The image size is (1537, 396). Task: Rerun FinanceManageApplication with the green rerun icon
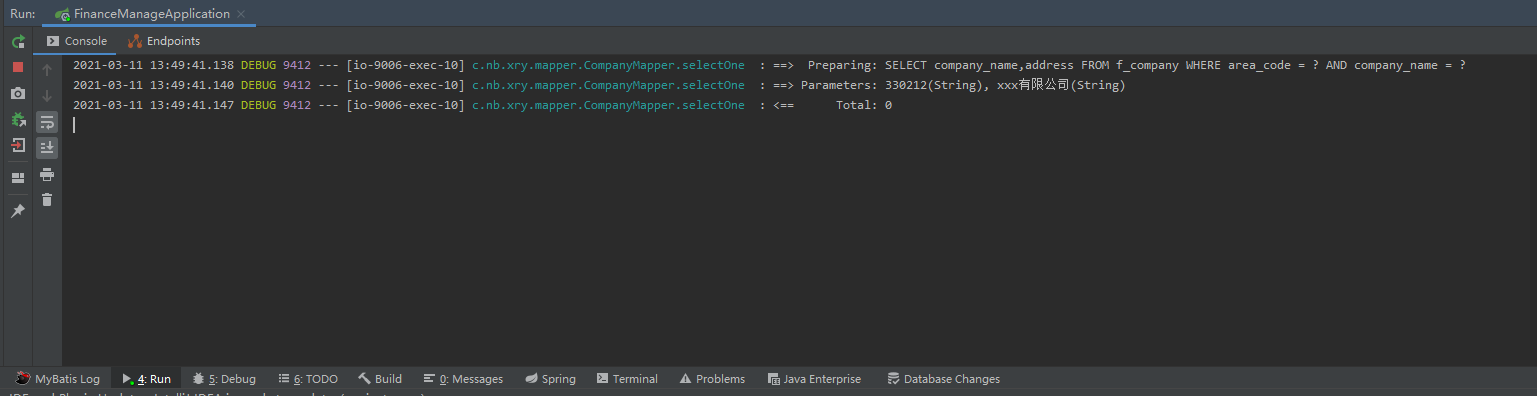click(x=18, y=42)
